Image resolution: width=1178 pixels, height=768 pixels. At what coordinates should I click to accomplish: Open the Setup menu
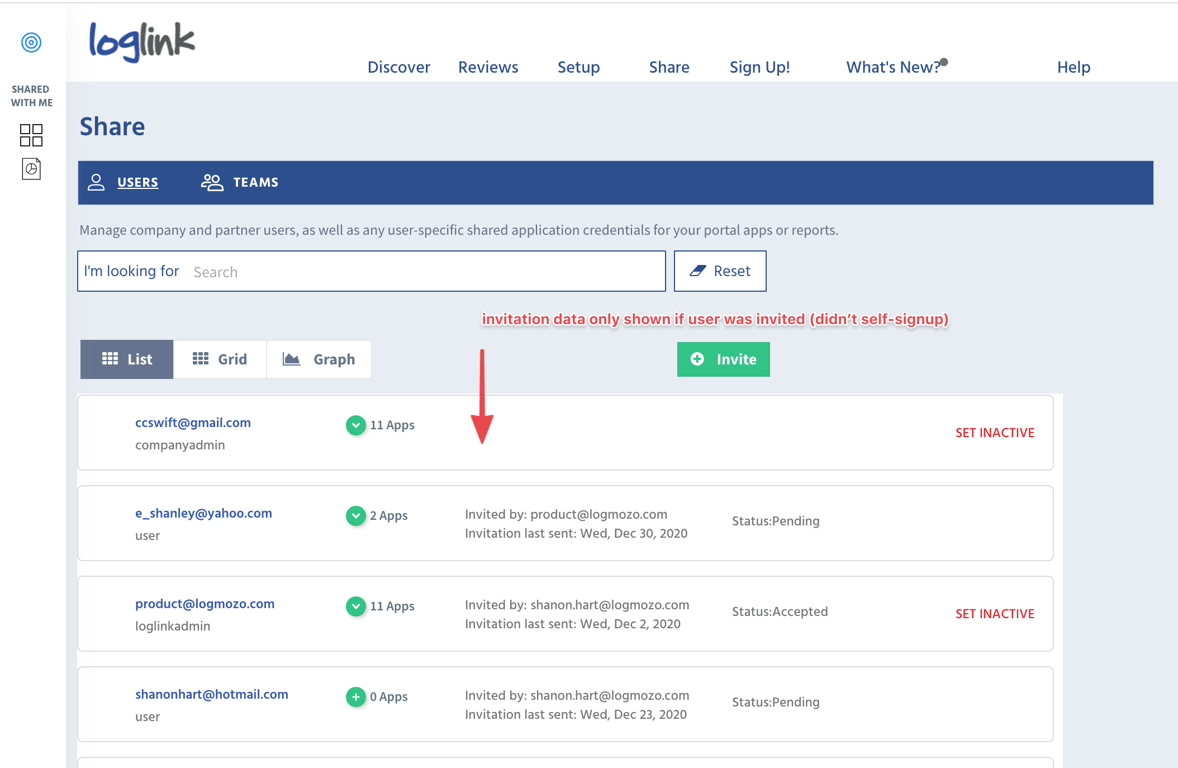(x=578, y=67)
